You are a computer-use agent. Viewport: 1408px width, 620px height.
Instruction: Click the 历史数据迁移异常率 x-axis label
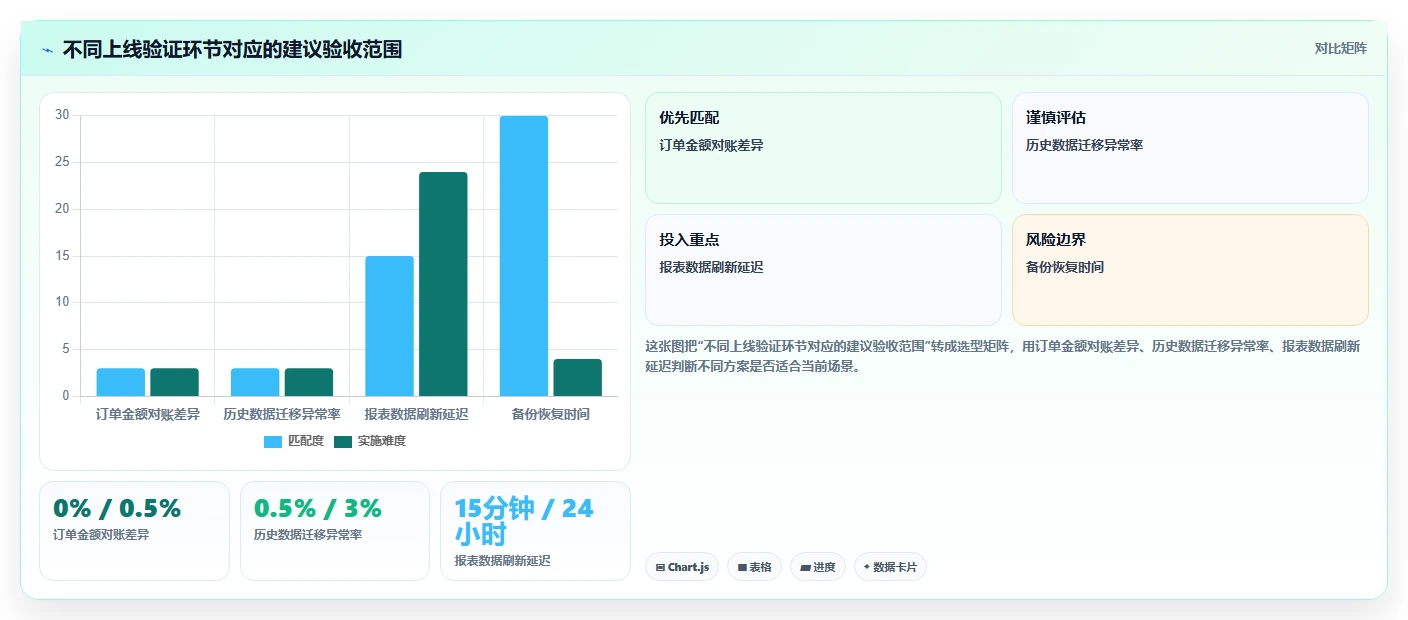282,414
